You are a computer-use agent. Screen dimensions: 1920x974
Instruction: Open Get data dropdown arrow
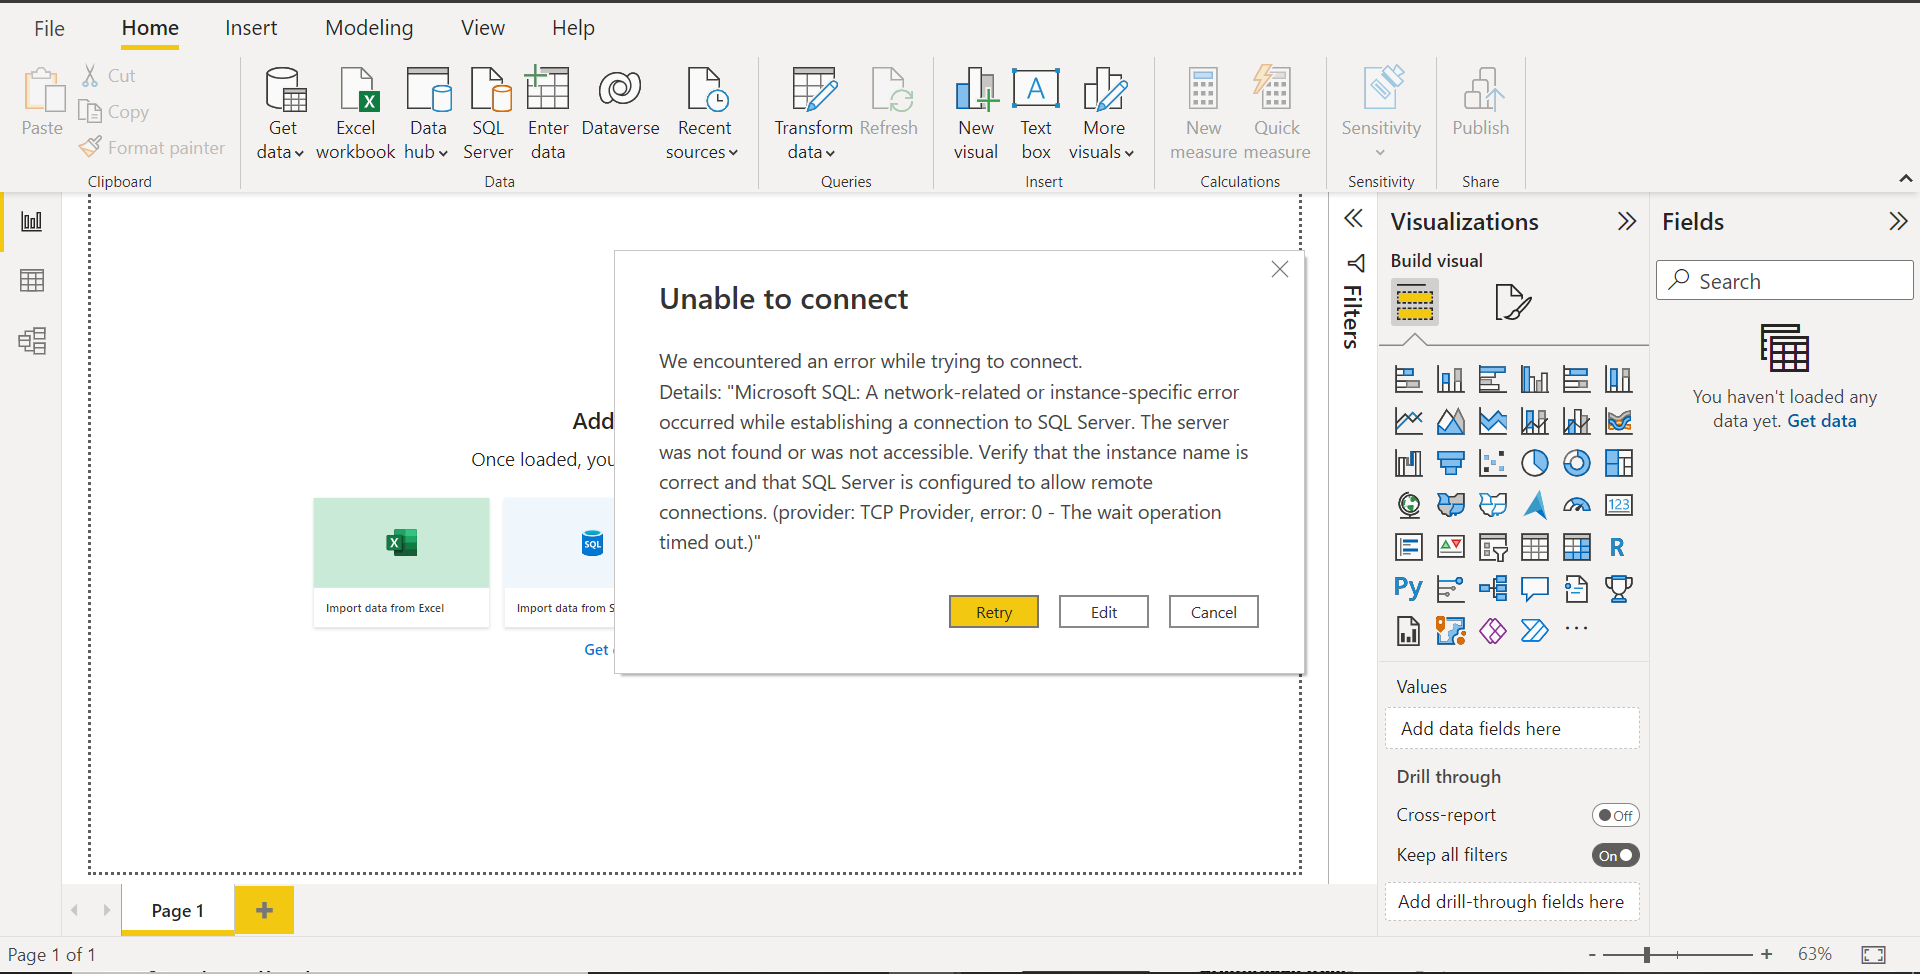coord(299,153)
